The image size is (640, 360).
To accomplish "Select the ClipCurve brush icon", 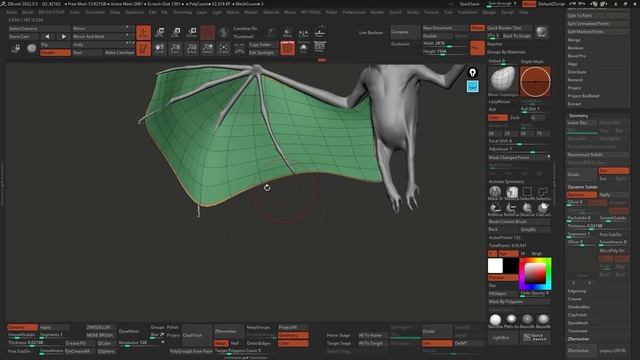I will click(543, 208).
